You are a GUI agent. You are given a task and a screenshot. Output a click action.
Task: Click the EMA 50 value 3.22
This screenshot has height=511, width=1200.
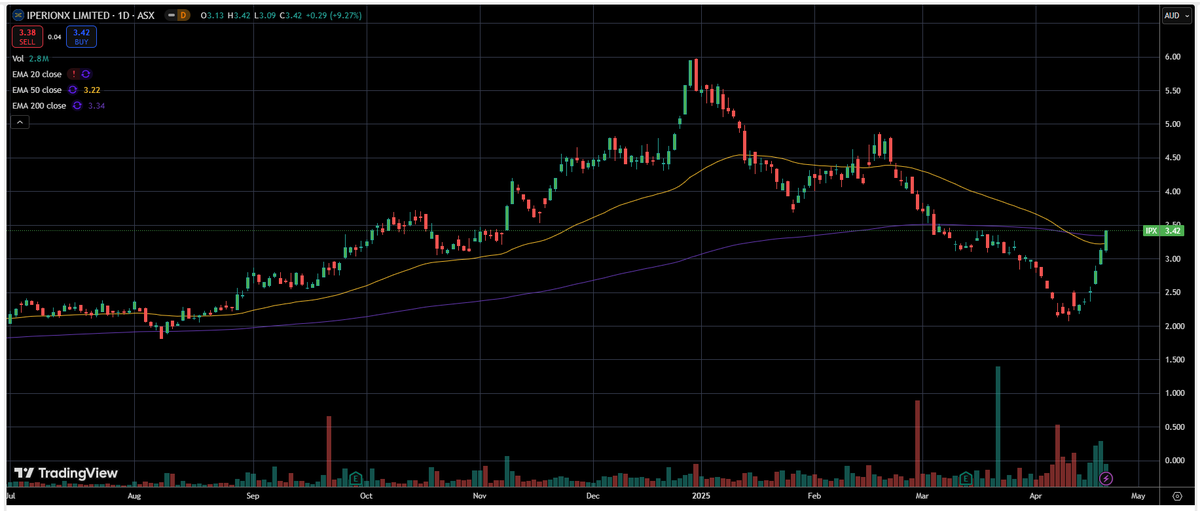click(91, 90)
